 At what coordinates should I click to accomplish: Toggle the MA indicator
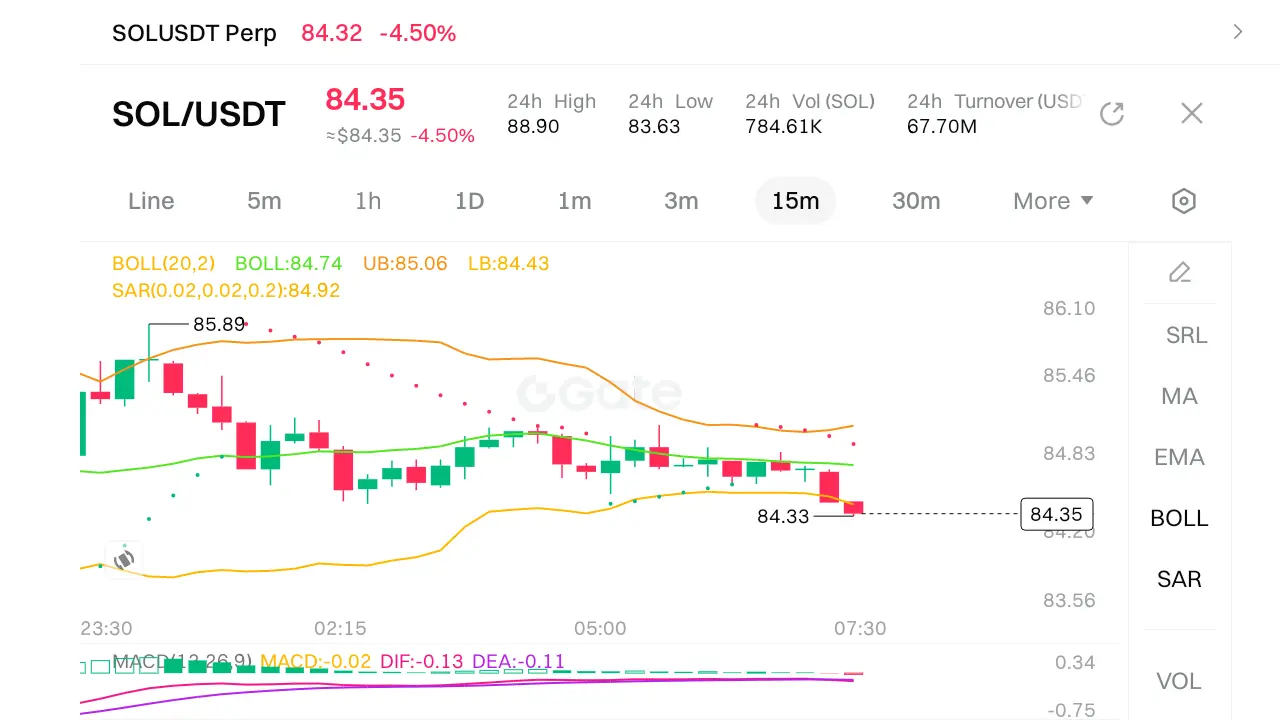pos(1179,396)
